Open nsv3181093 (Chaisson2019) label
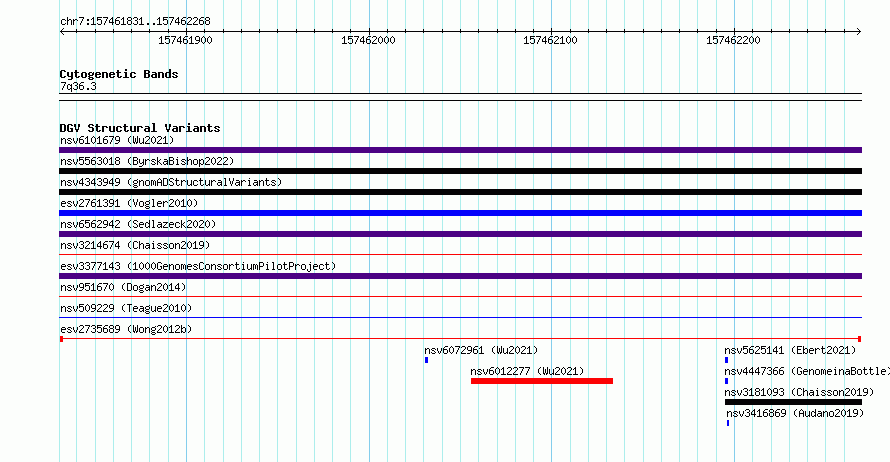890x462 pixels. click(x=799, y=392)
